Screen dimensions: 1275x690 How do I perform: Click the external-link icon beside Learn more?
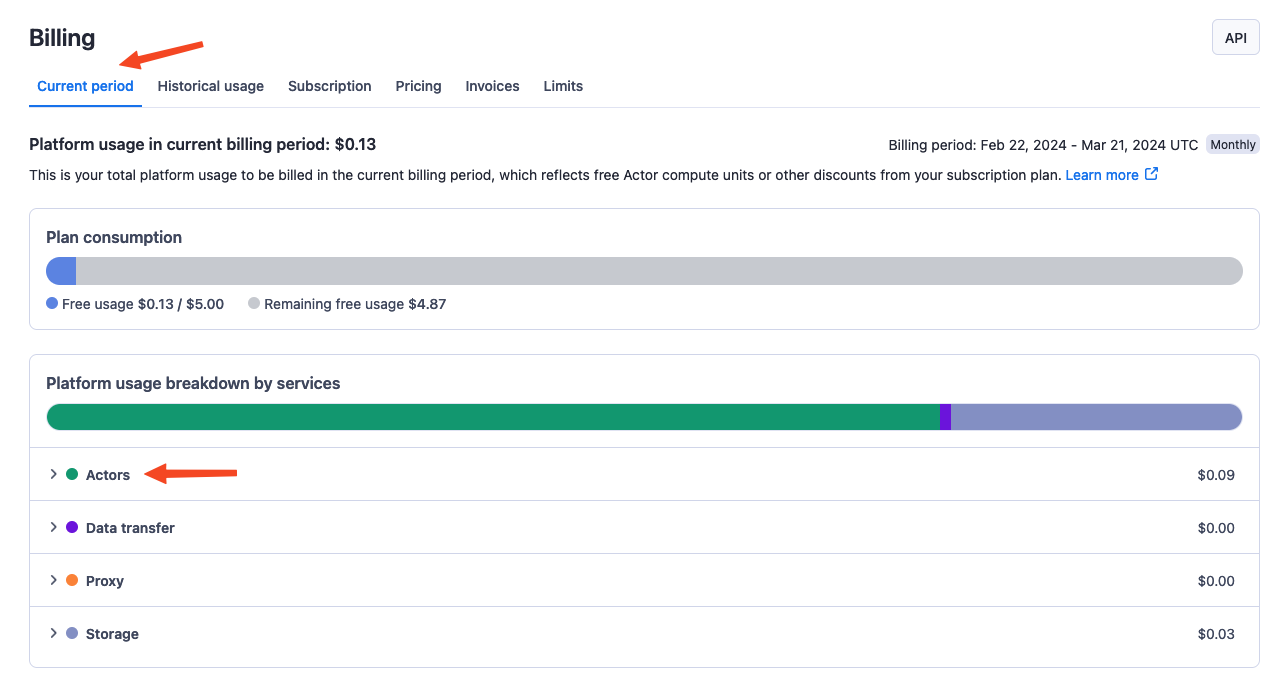click(1152, 174)
